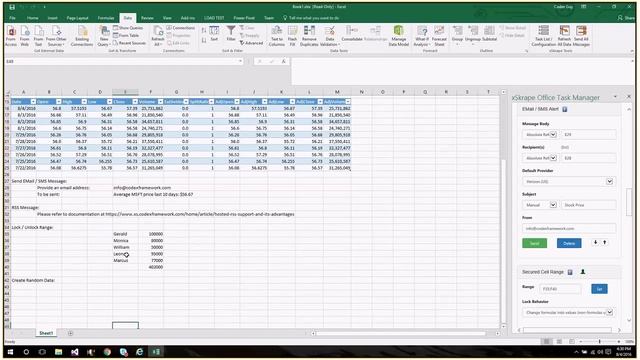Screen dimensions: 640x360
Task: Click the Secured Cell Range help icon
Action: pyautogui.click(x=570, y=272)
